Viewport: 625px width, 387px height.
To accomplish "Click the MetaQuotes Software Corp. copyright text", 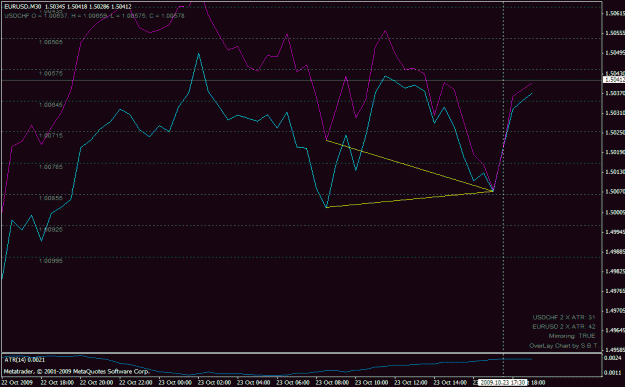I will (x=77, y=371).
